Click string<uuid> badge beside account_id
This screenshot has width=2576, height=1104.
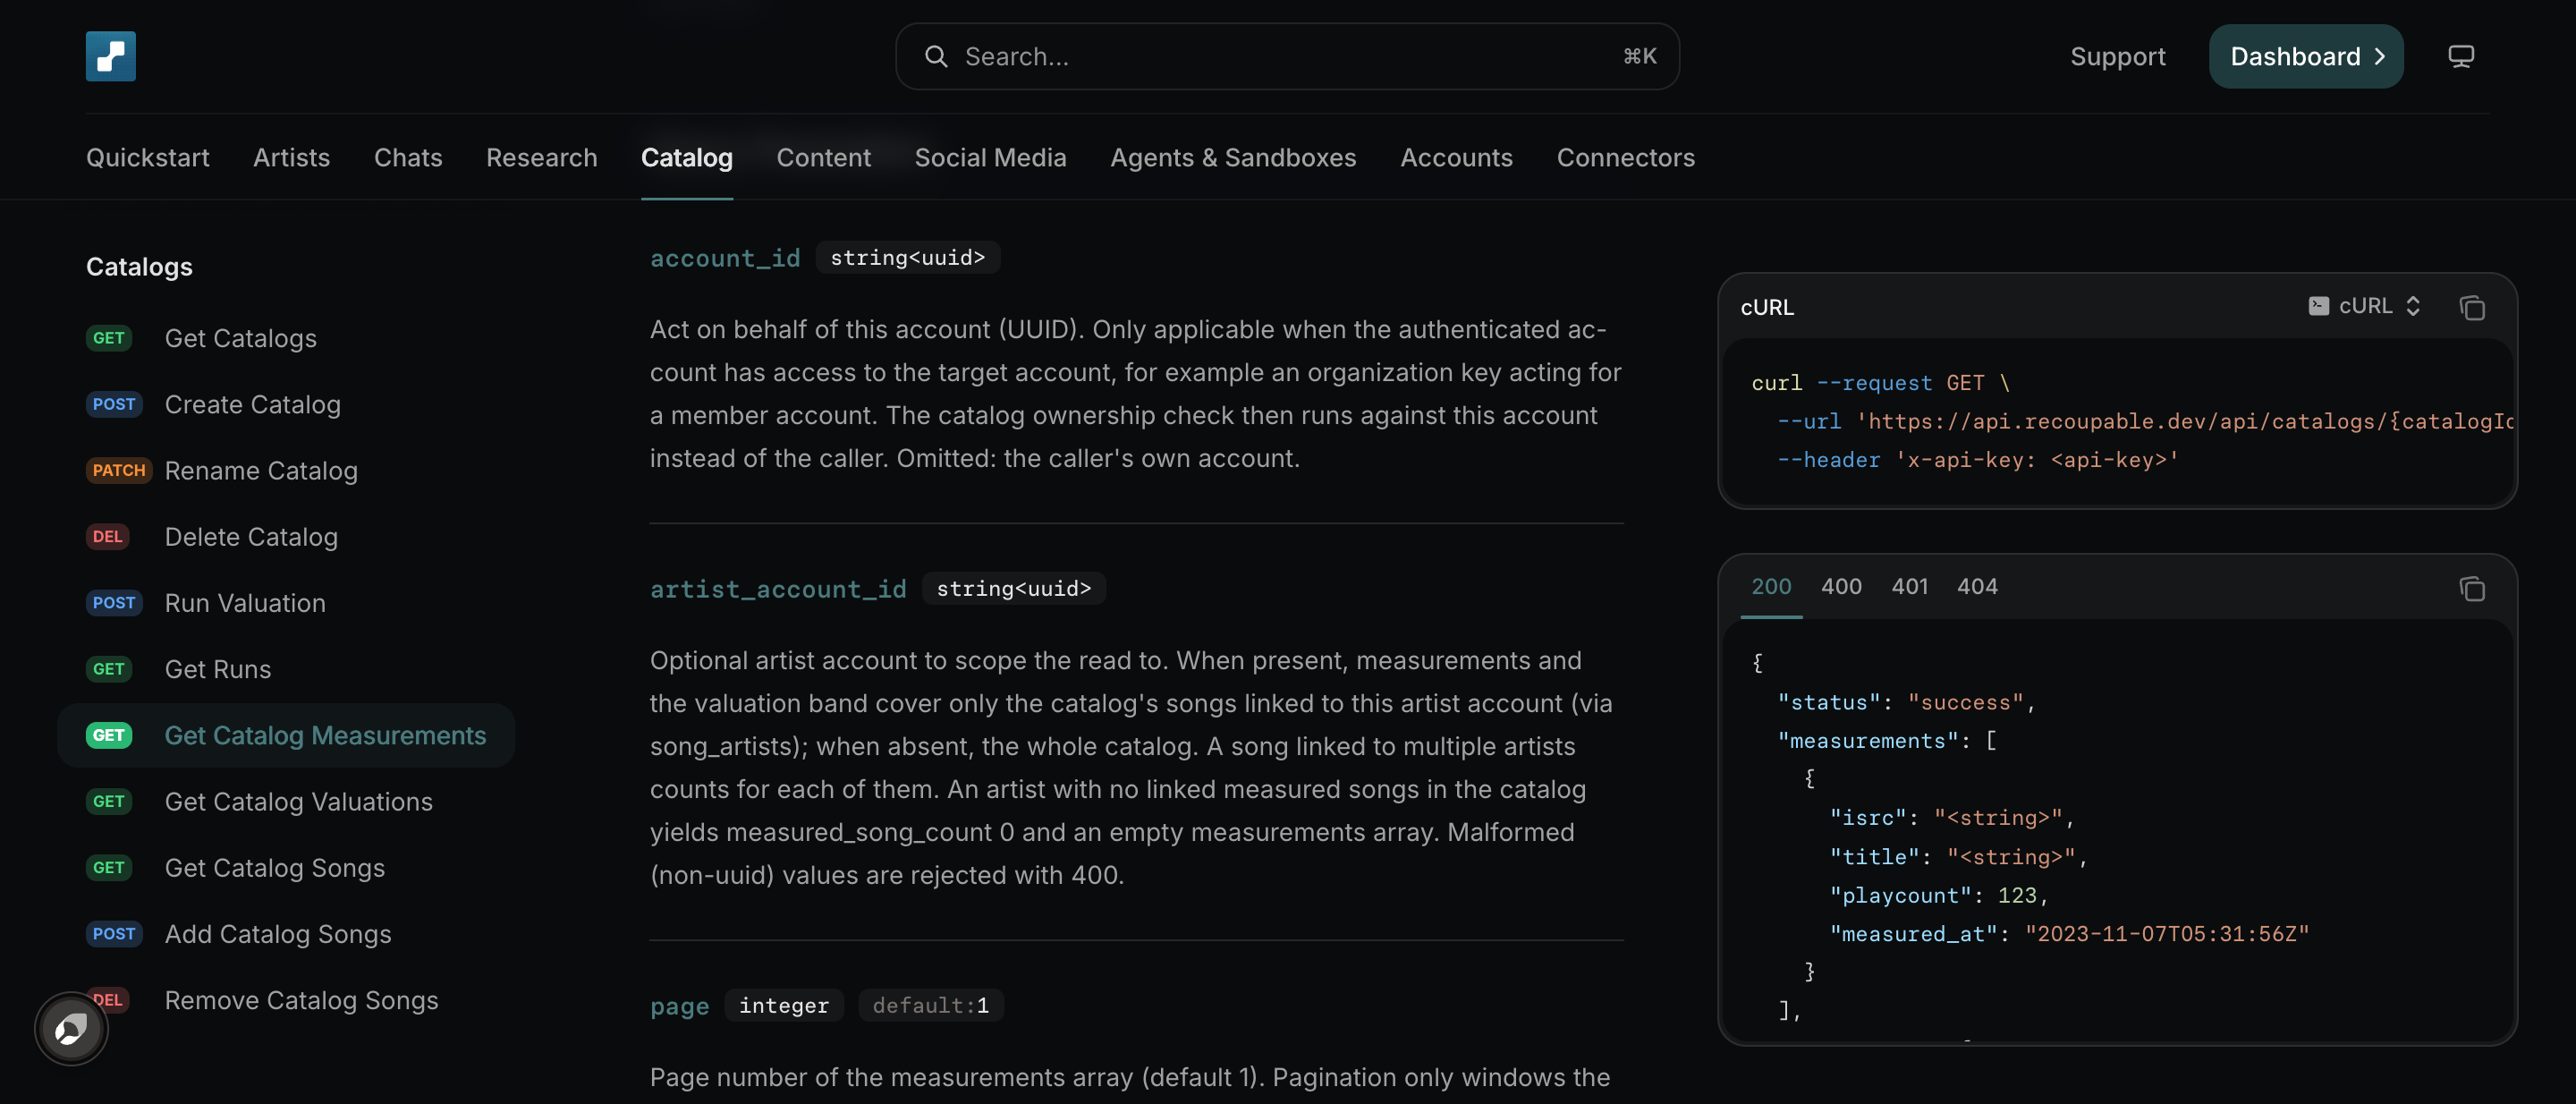click(x=907, y=257)
